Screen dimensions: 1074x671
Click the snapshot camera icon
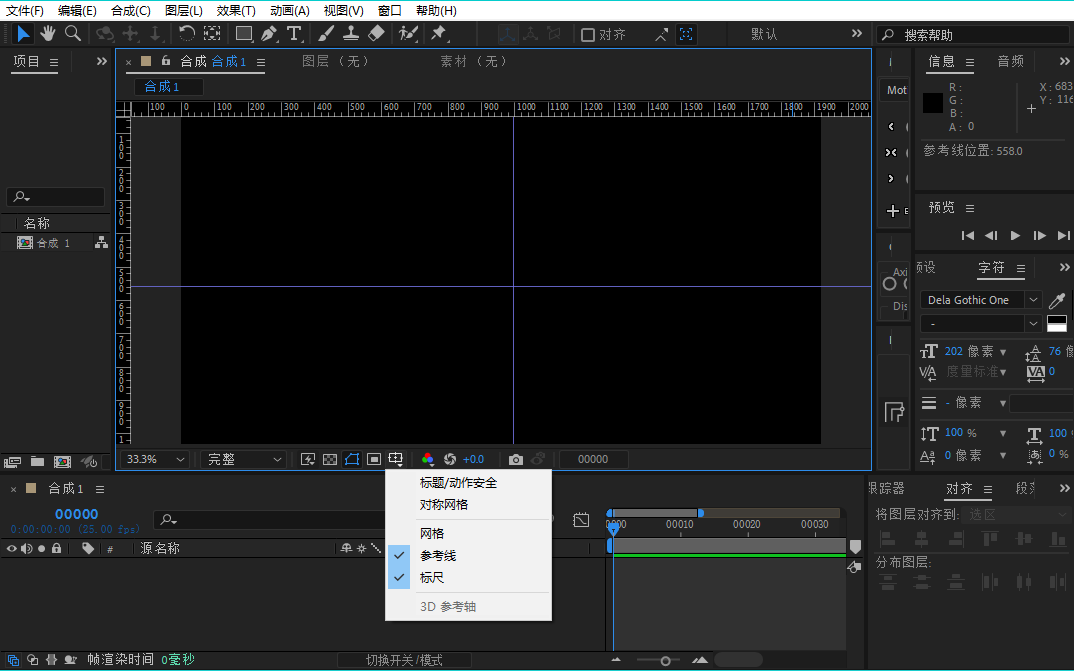515,459
